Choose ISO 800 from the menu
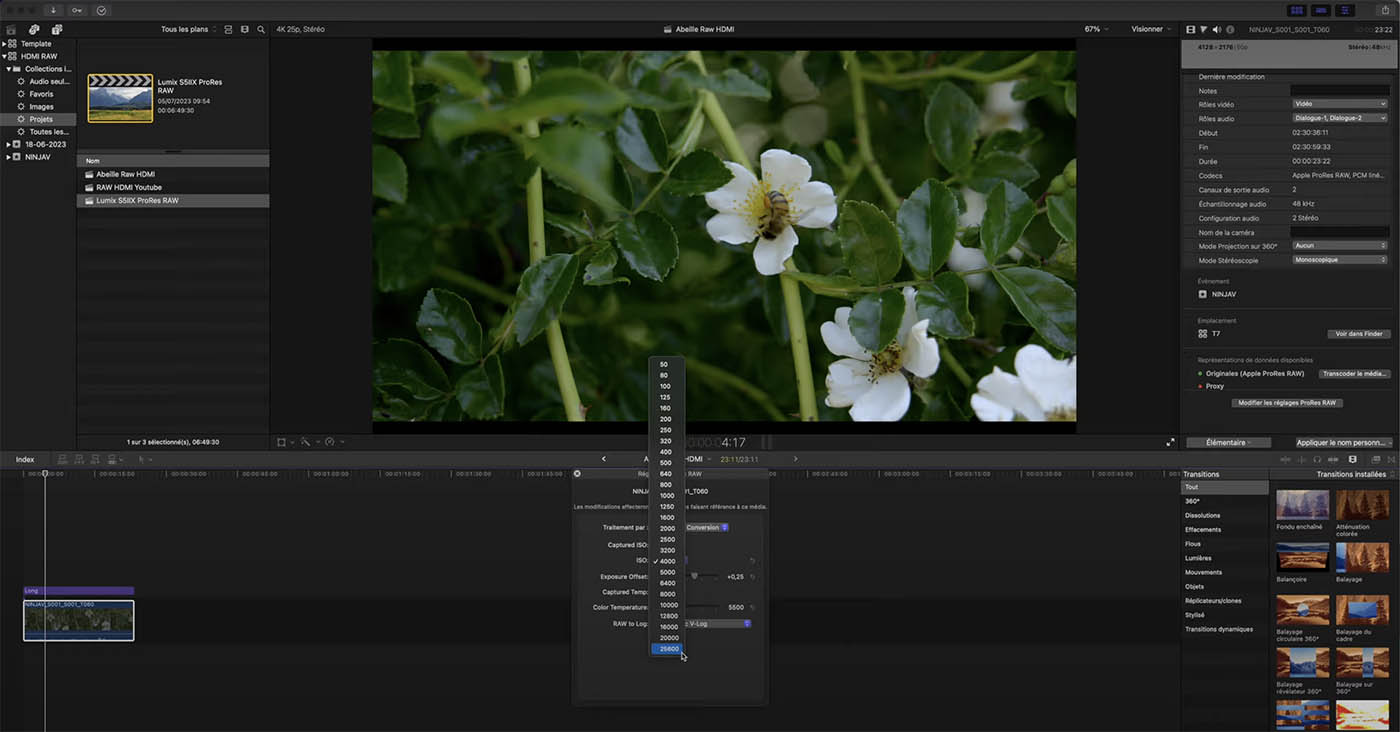 (666, 484)
